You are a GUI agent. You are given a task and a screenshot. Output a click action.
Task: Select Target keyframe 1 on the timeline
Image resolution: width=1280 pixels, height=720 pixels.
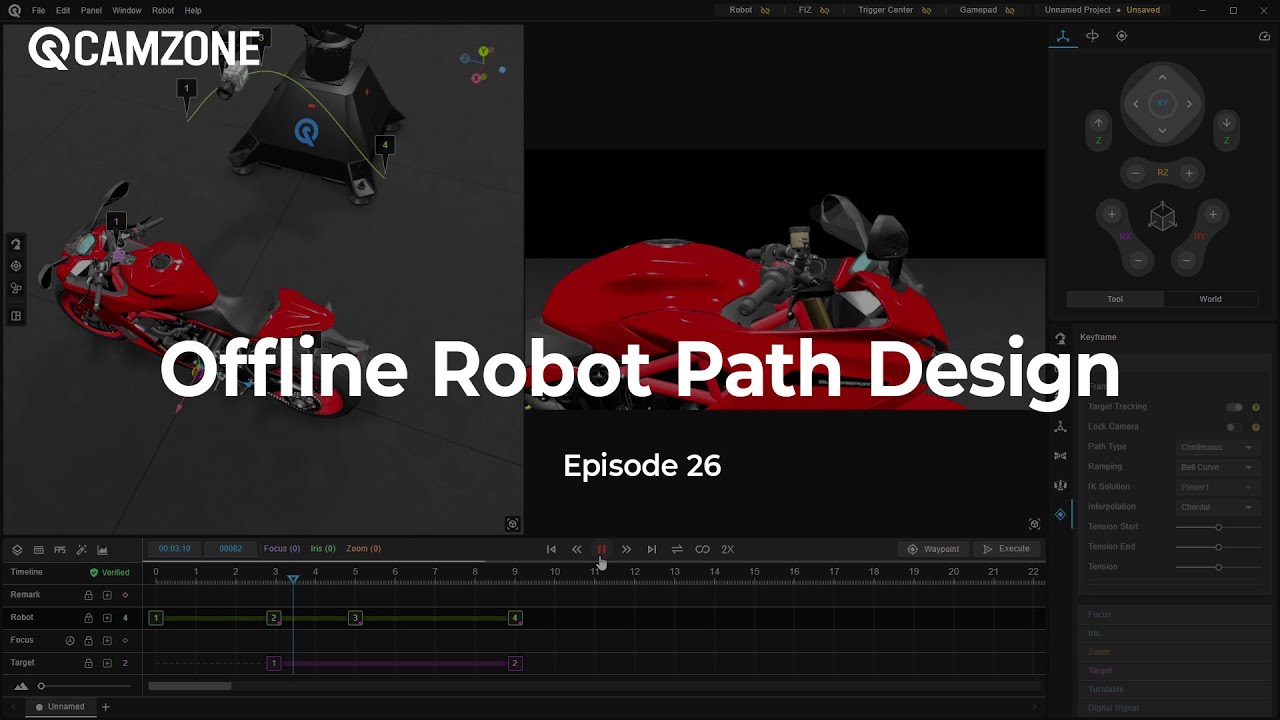(274, 663)
